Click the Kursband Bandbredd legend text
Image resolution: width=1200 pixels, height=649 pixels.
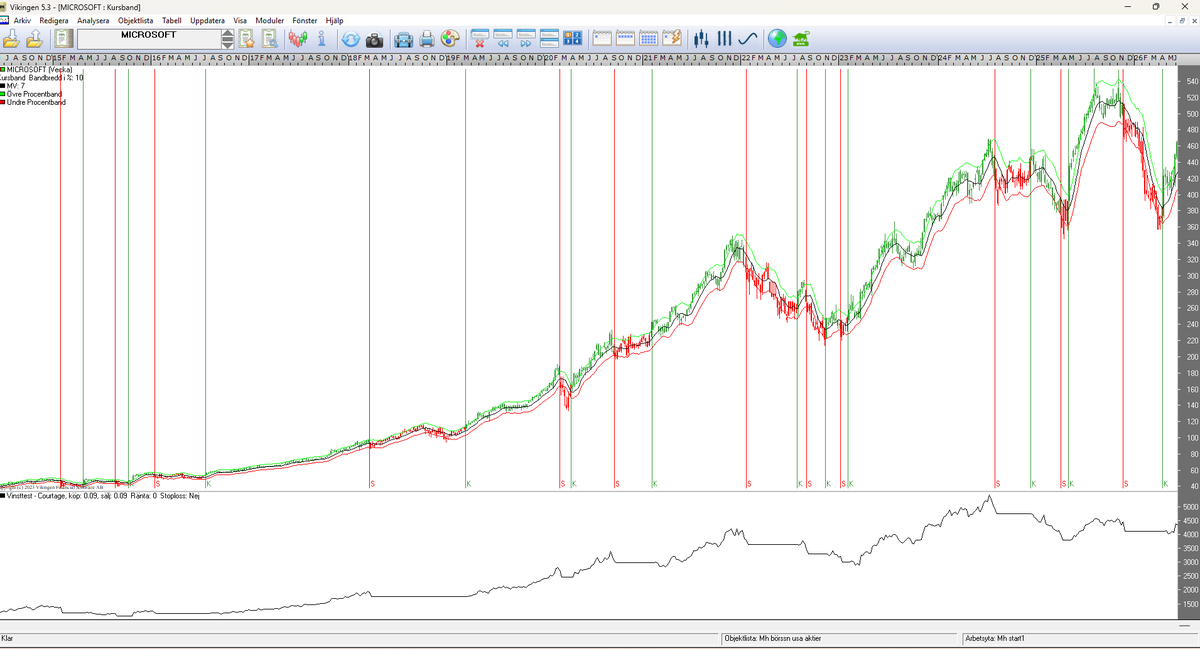[x=42, y=77]
